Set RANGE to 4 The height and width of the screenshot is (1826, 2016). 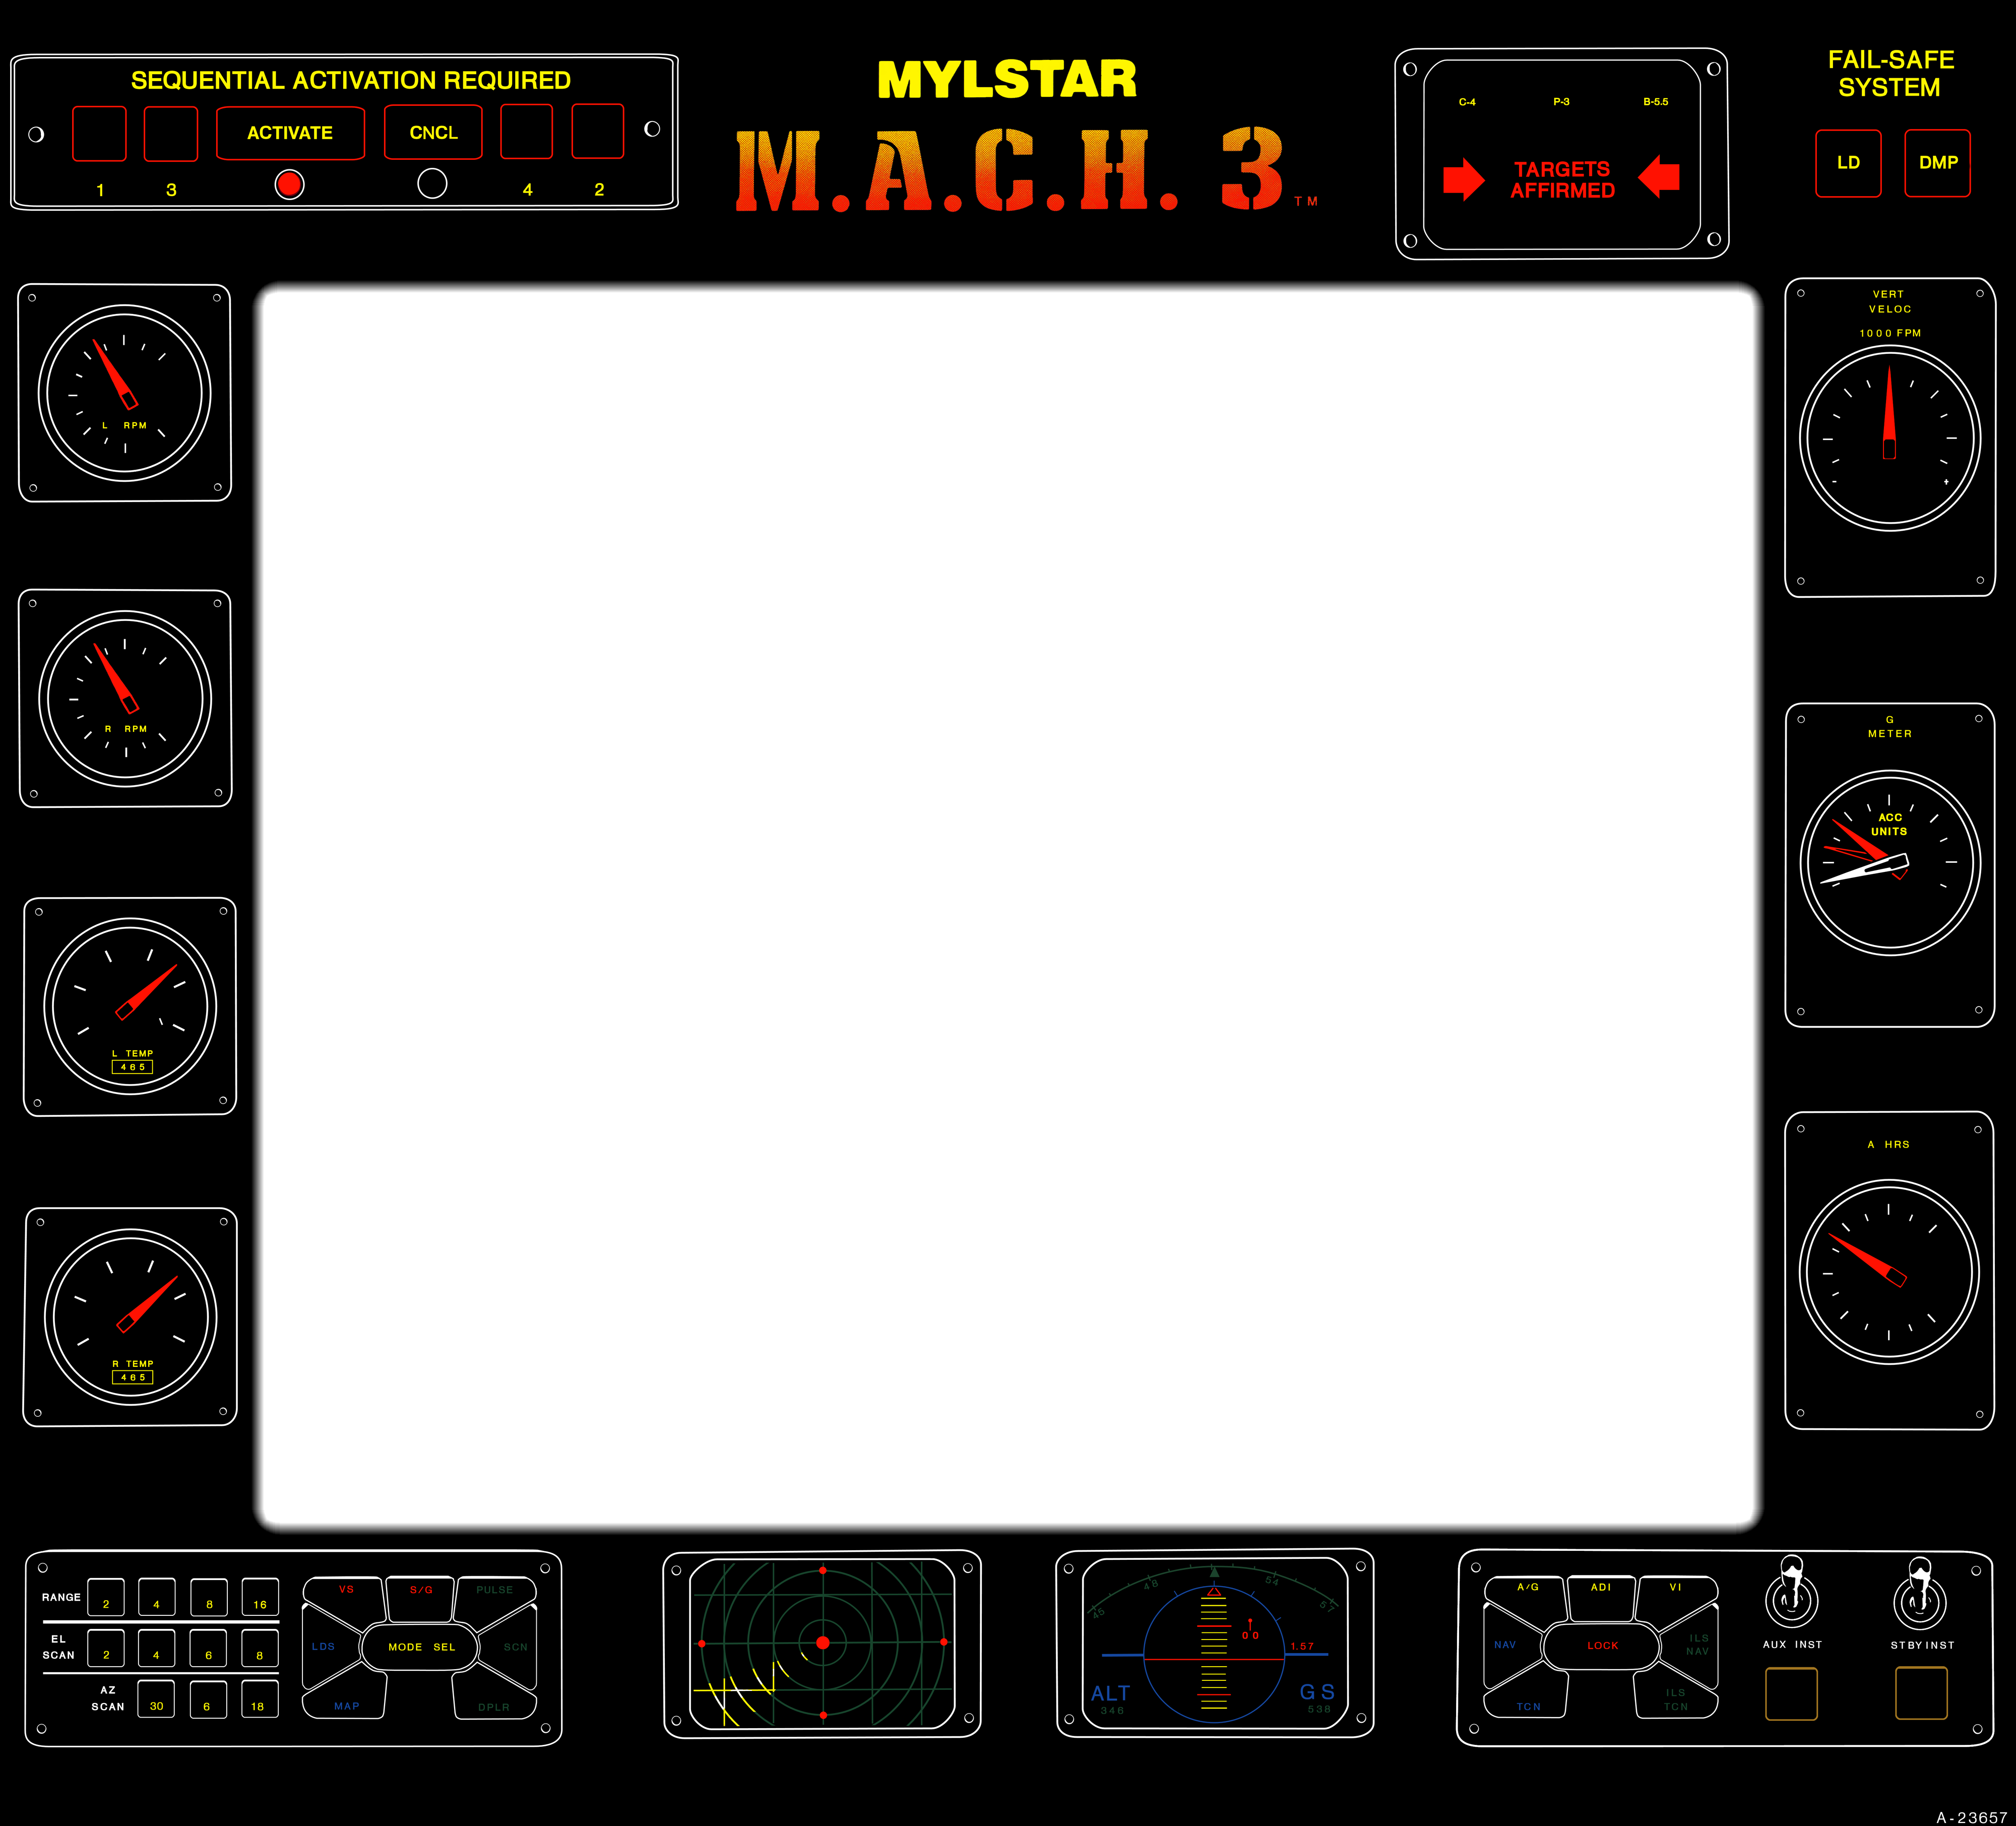[157, 1597]
